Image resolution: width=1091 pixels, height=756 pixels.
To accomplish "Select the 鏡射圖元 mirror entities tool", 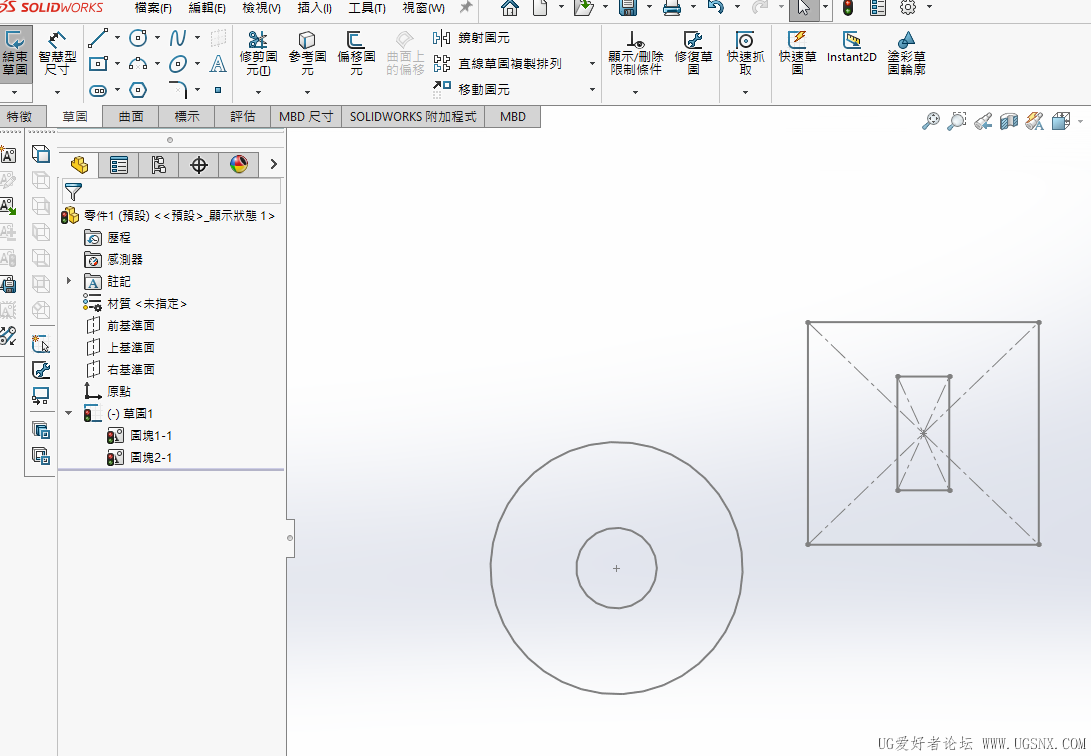I will click(x=474, y=38).
